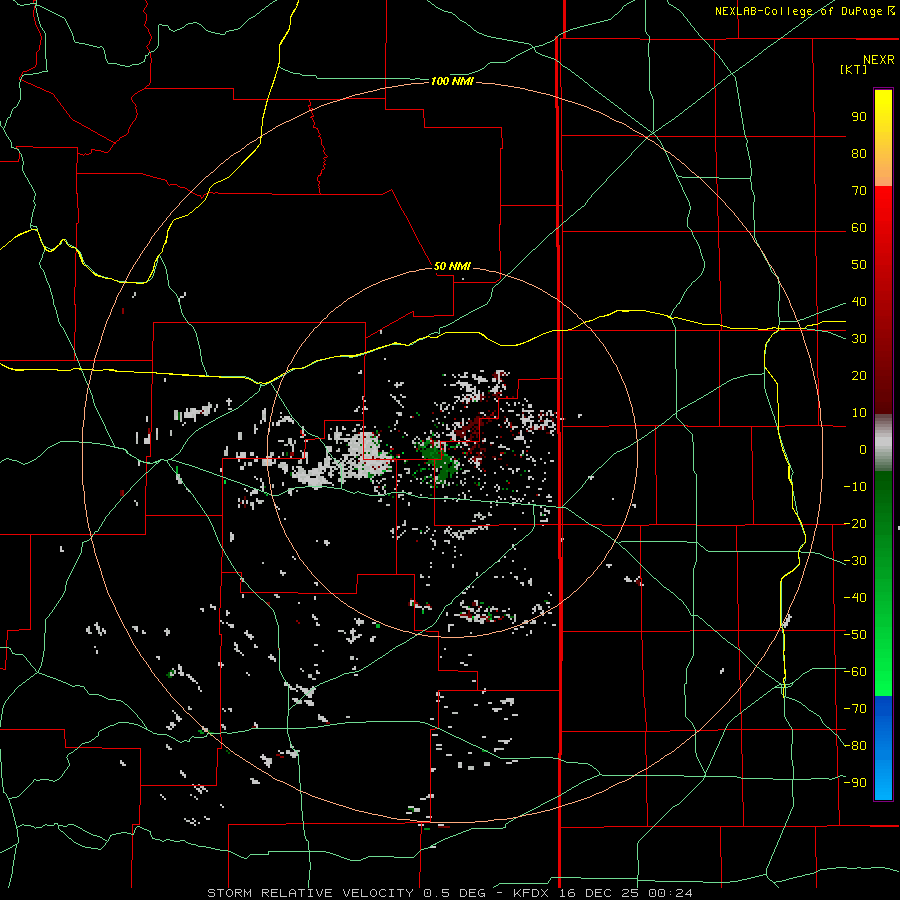The height and width of the screenshot is (900, 900).
Task: Click the STORM RELATIVE VELOCITY caption text
Action: point(310,893)
